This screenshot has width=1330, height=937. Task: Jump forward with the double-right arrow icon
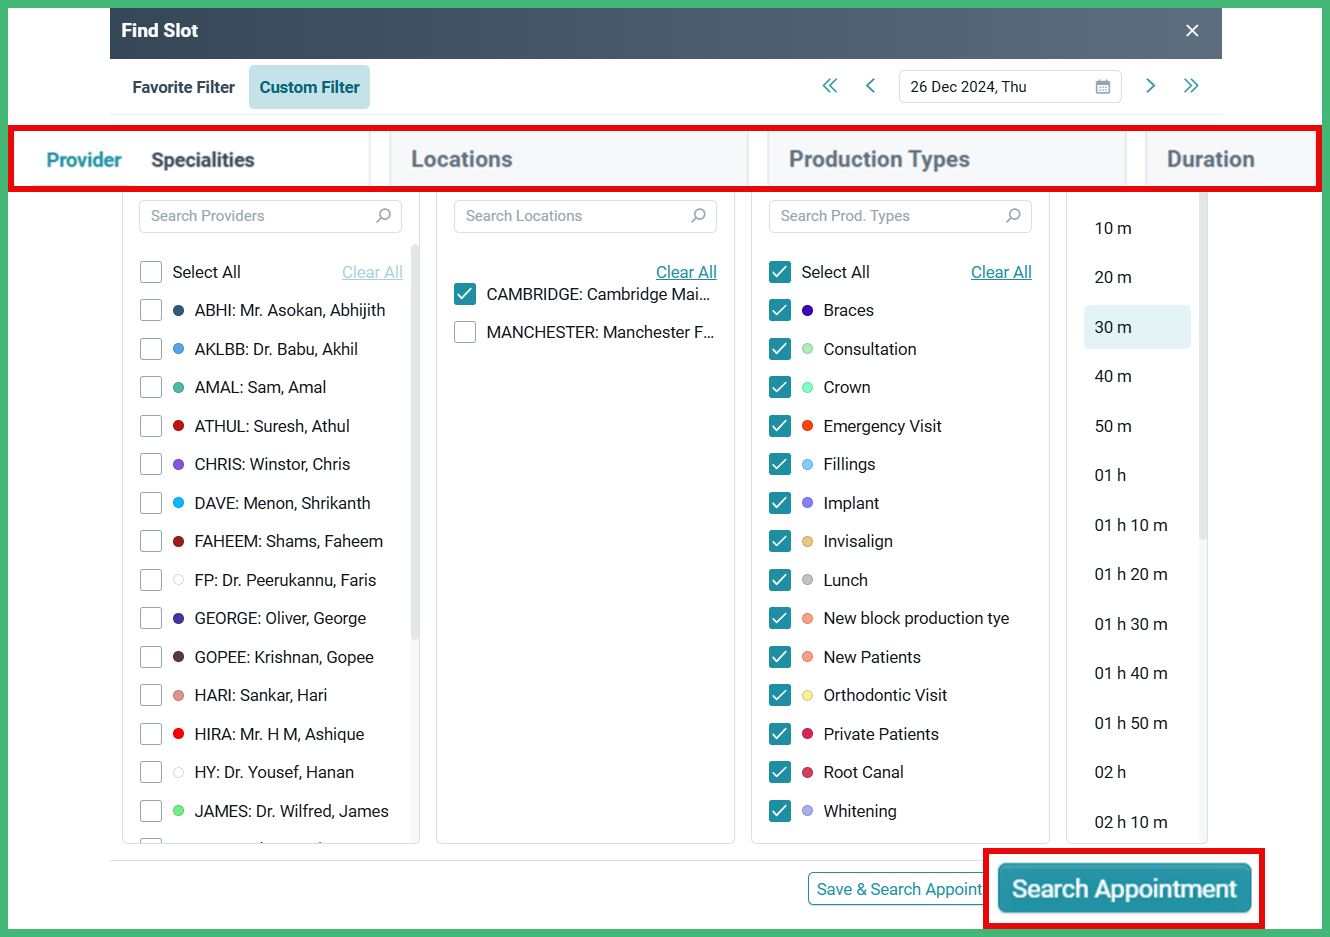pyautogui.click(x=1191, y=86)
